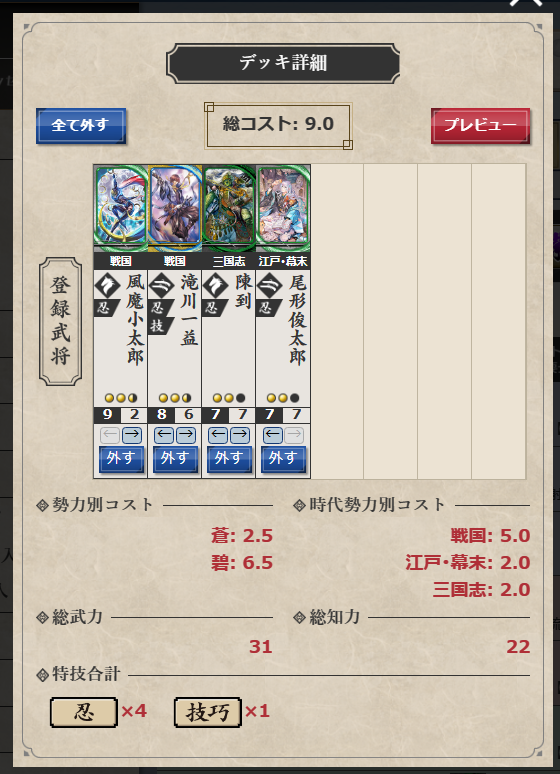Remove 滝川一益 from the deck
Screen dimensions: 560x774
click(x=175, y=459)
